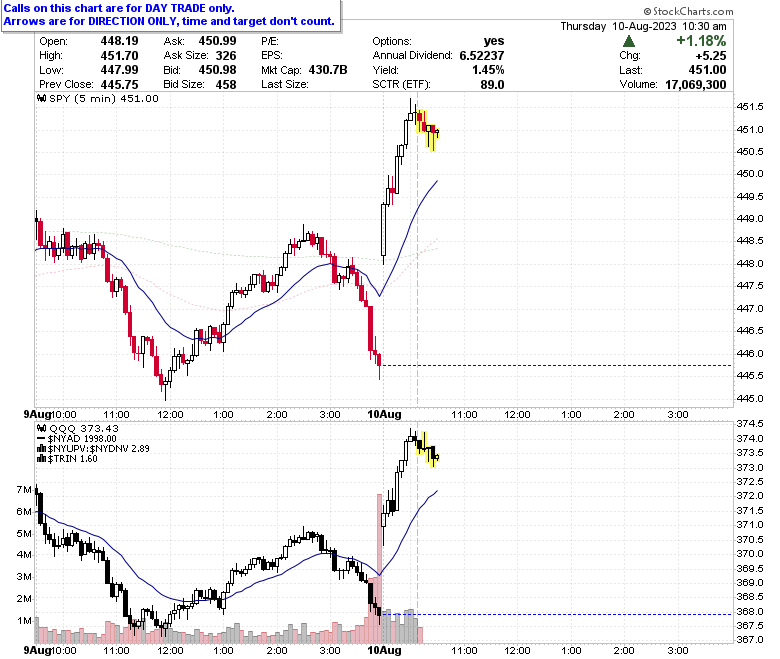Click the SPY previous-close blue dashed line

pos(556,366)
